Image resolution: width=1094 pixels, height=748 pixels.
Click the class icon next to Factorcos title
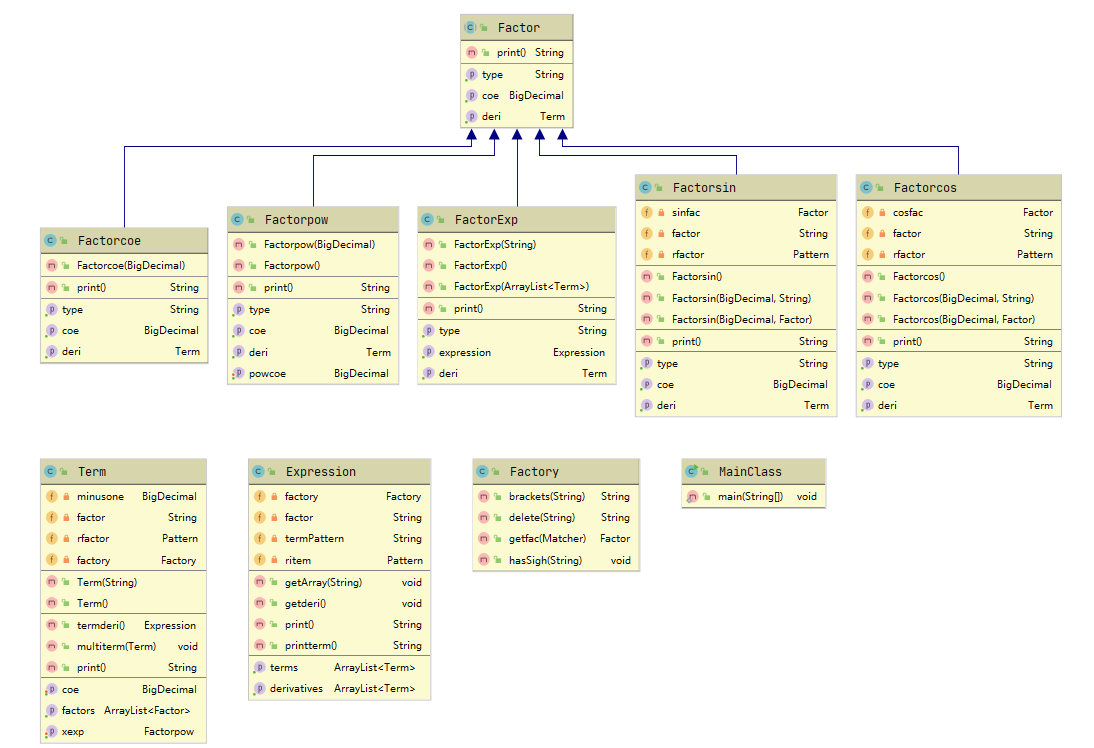click(867, 187)
